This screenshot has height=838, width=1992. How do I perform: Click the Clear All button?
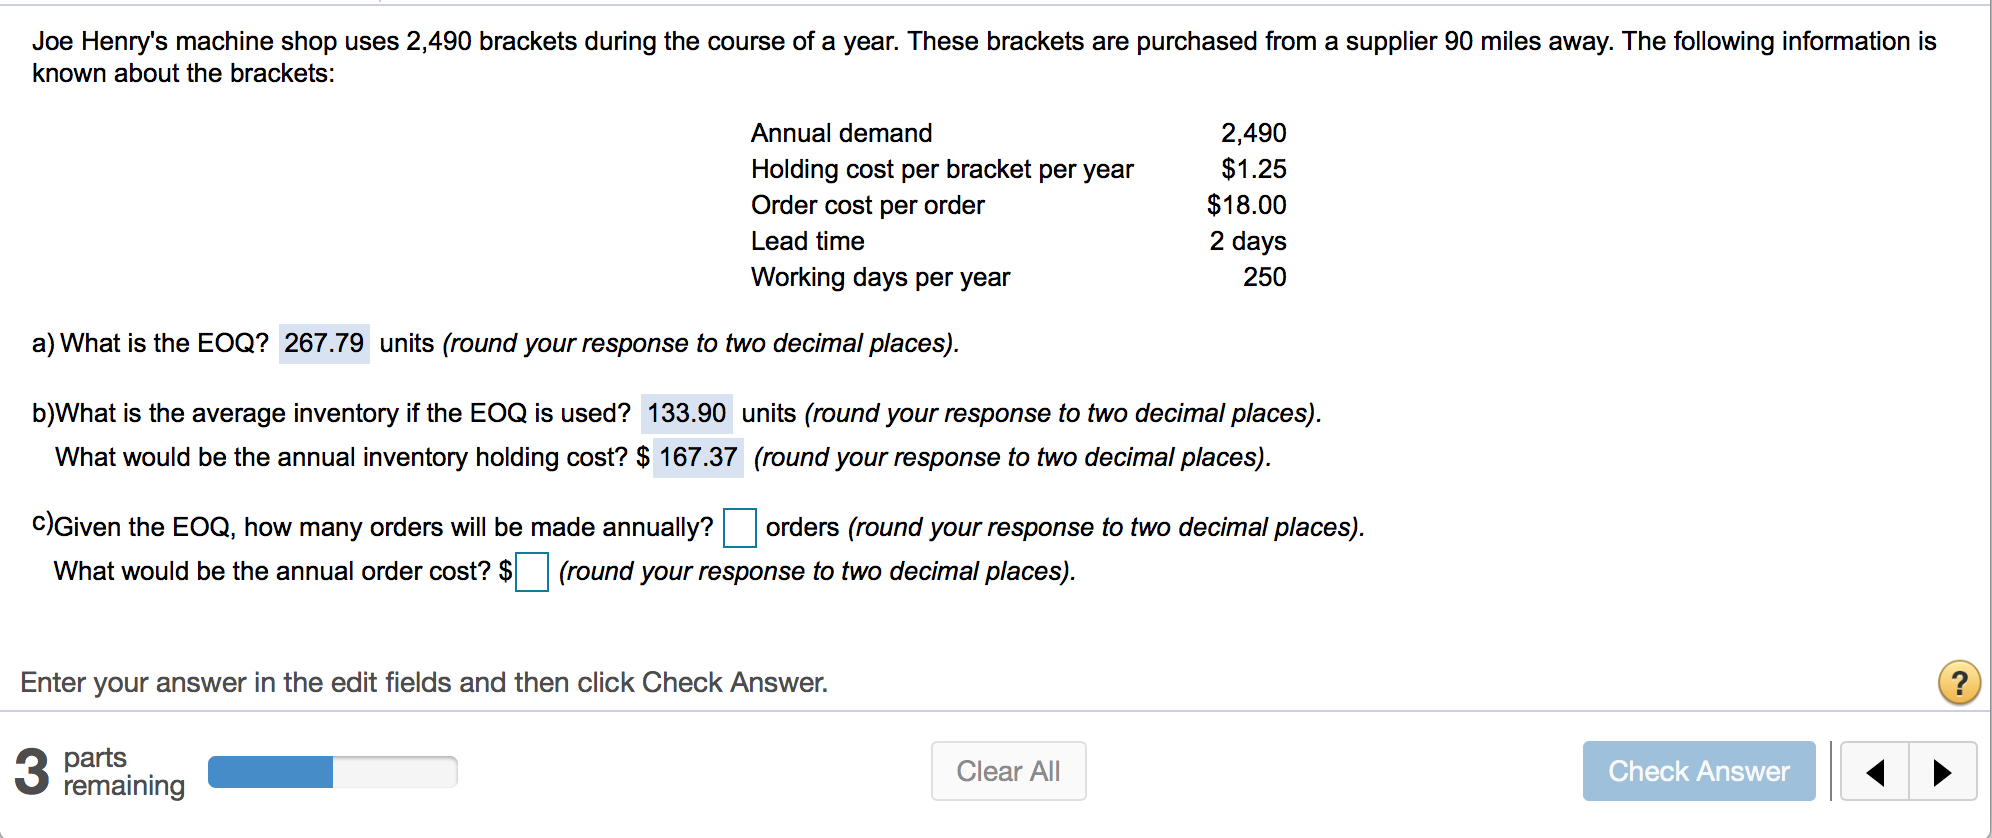[x=1008, y=771]
